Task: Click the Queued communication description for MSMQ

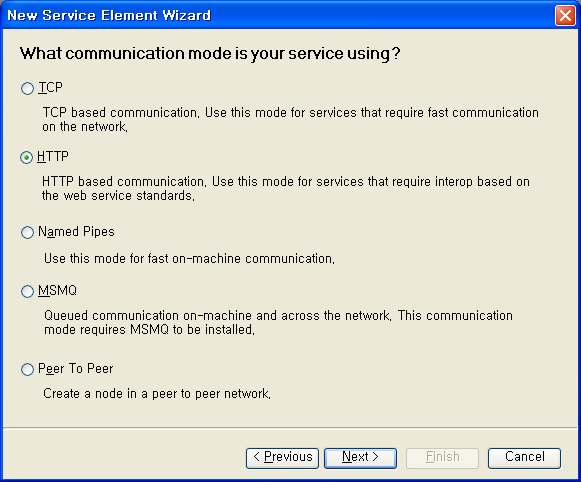Action: (x=278, y=322)
